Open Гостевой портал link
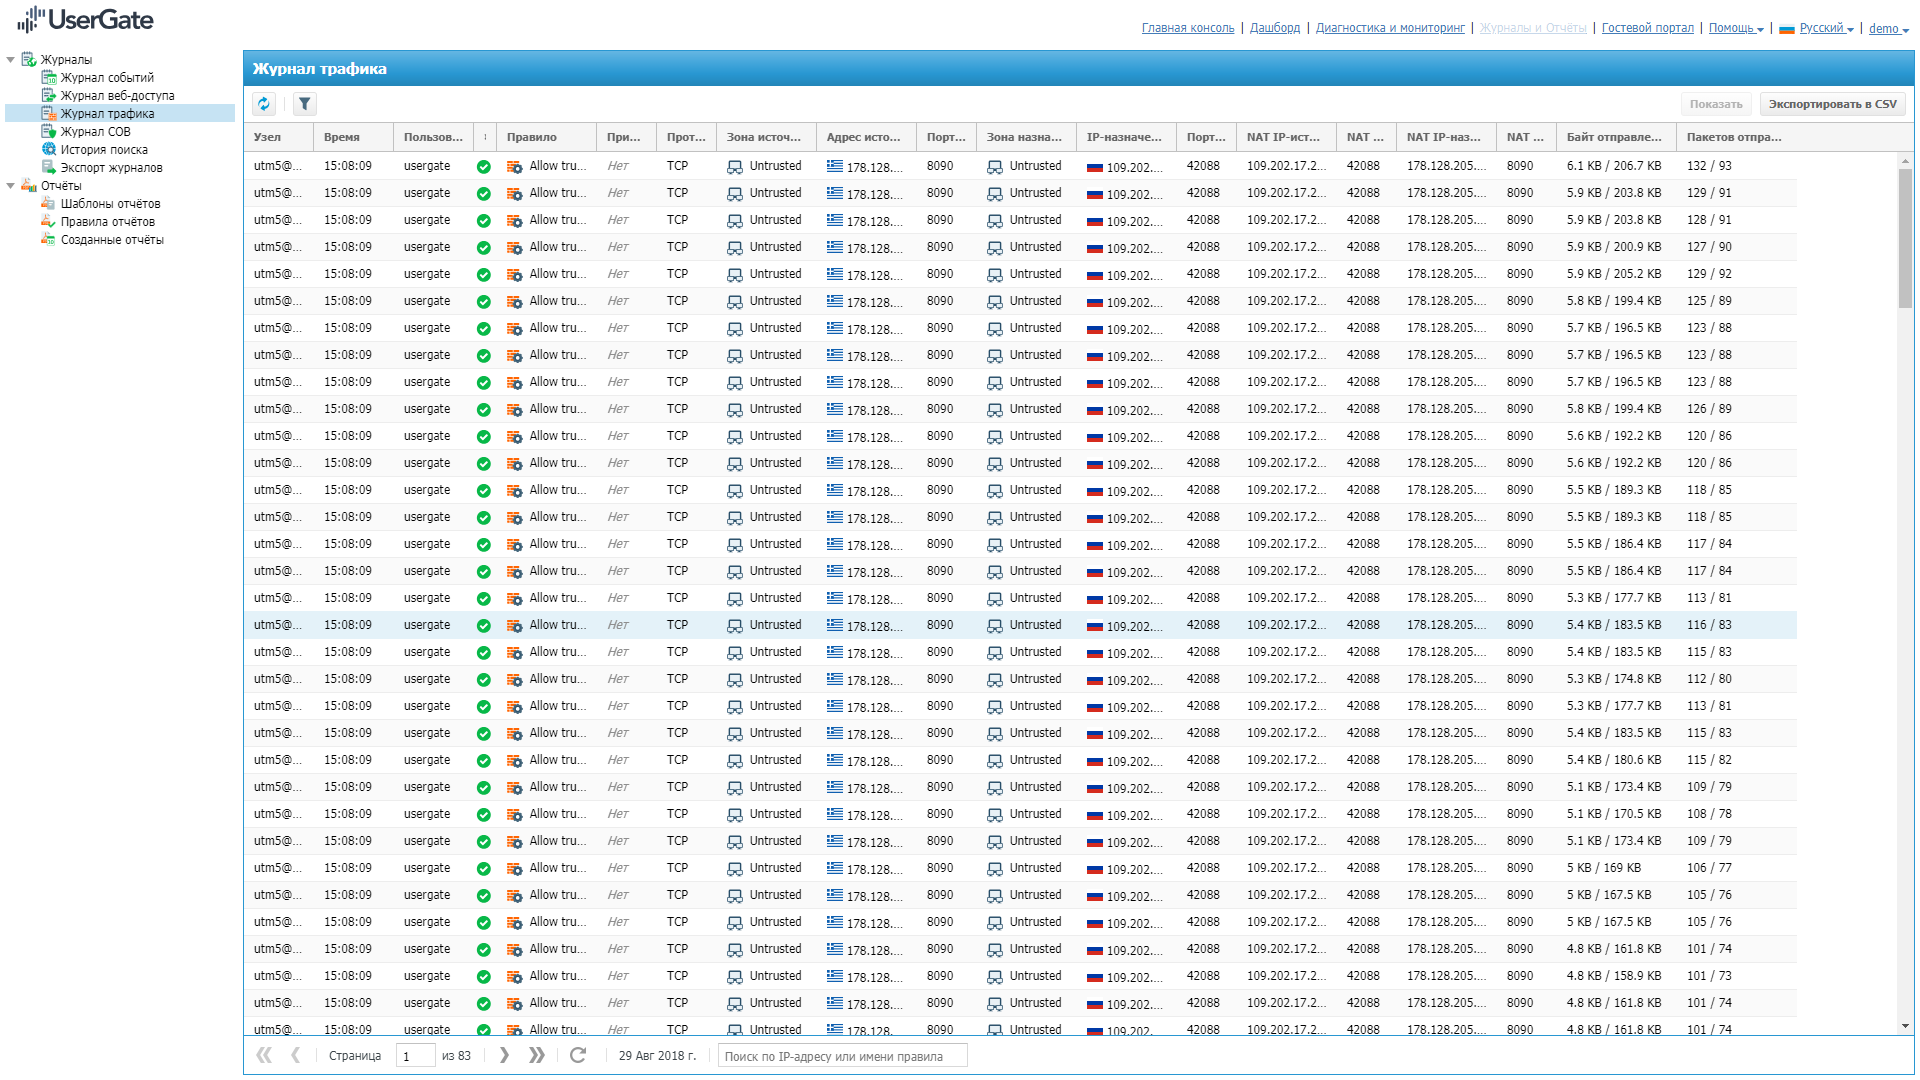The image size is (1920, 1080). [1647, 28]
